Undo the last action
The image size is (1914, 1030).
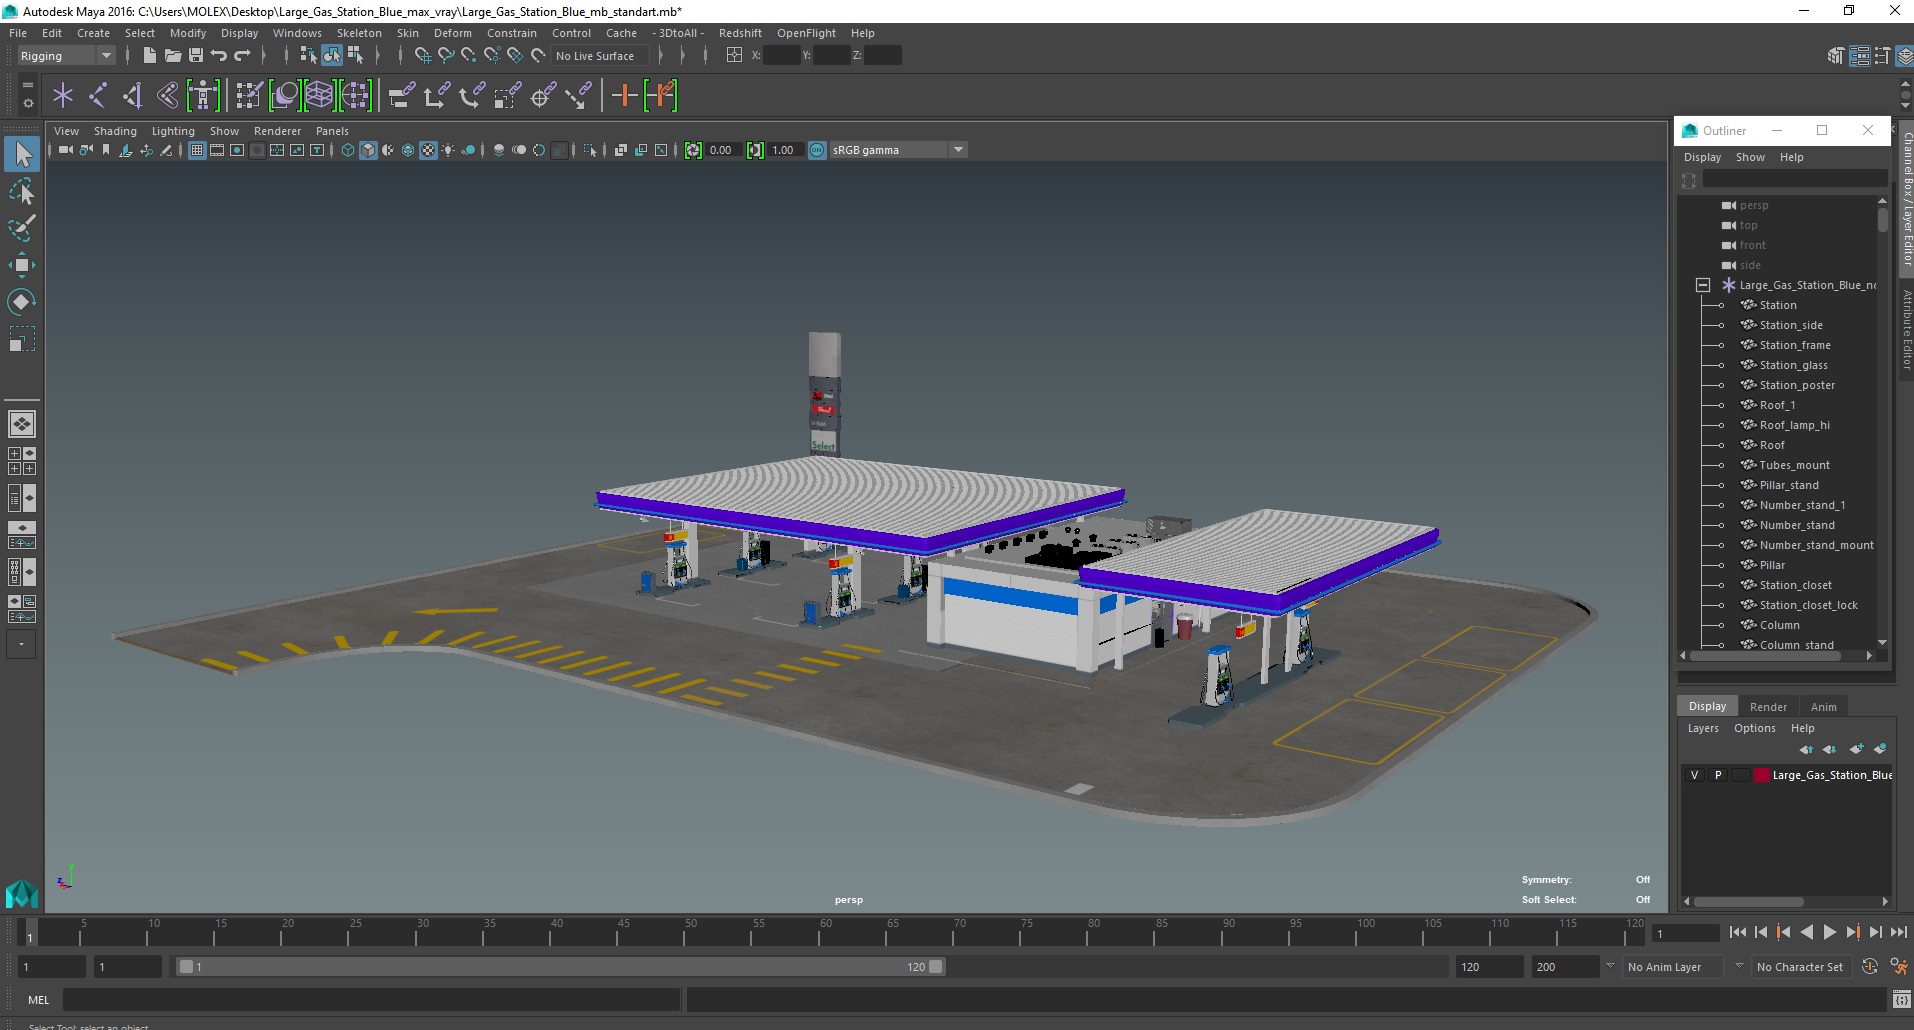[x=219, y=55]
